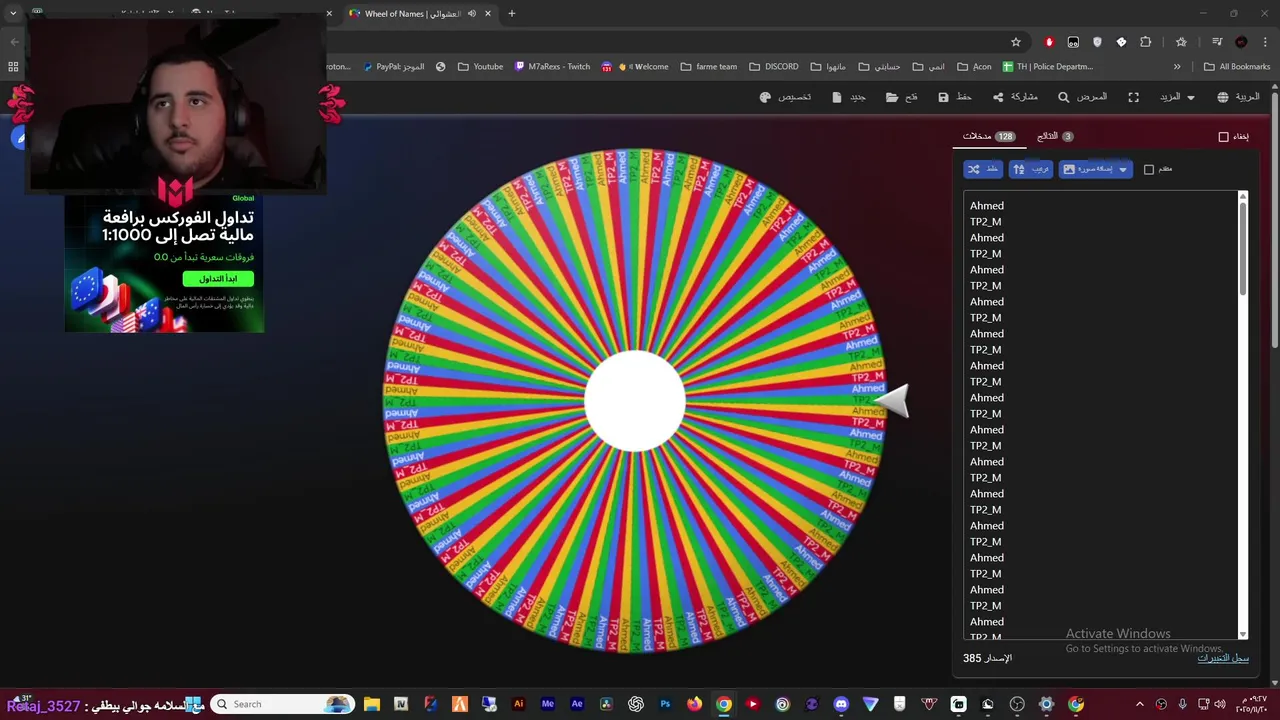
Task: Open the Chrome tab search dropdown
Action: 13,14
